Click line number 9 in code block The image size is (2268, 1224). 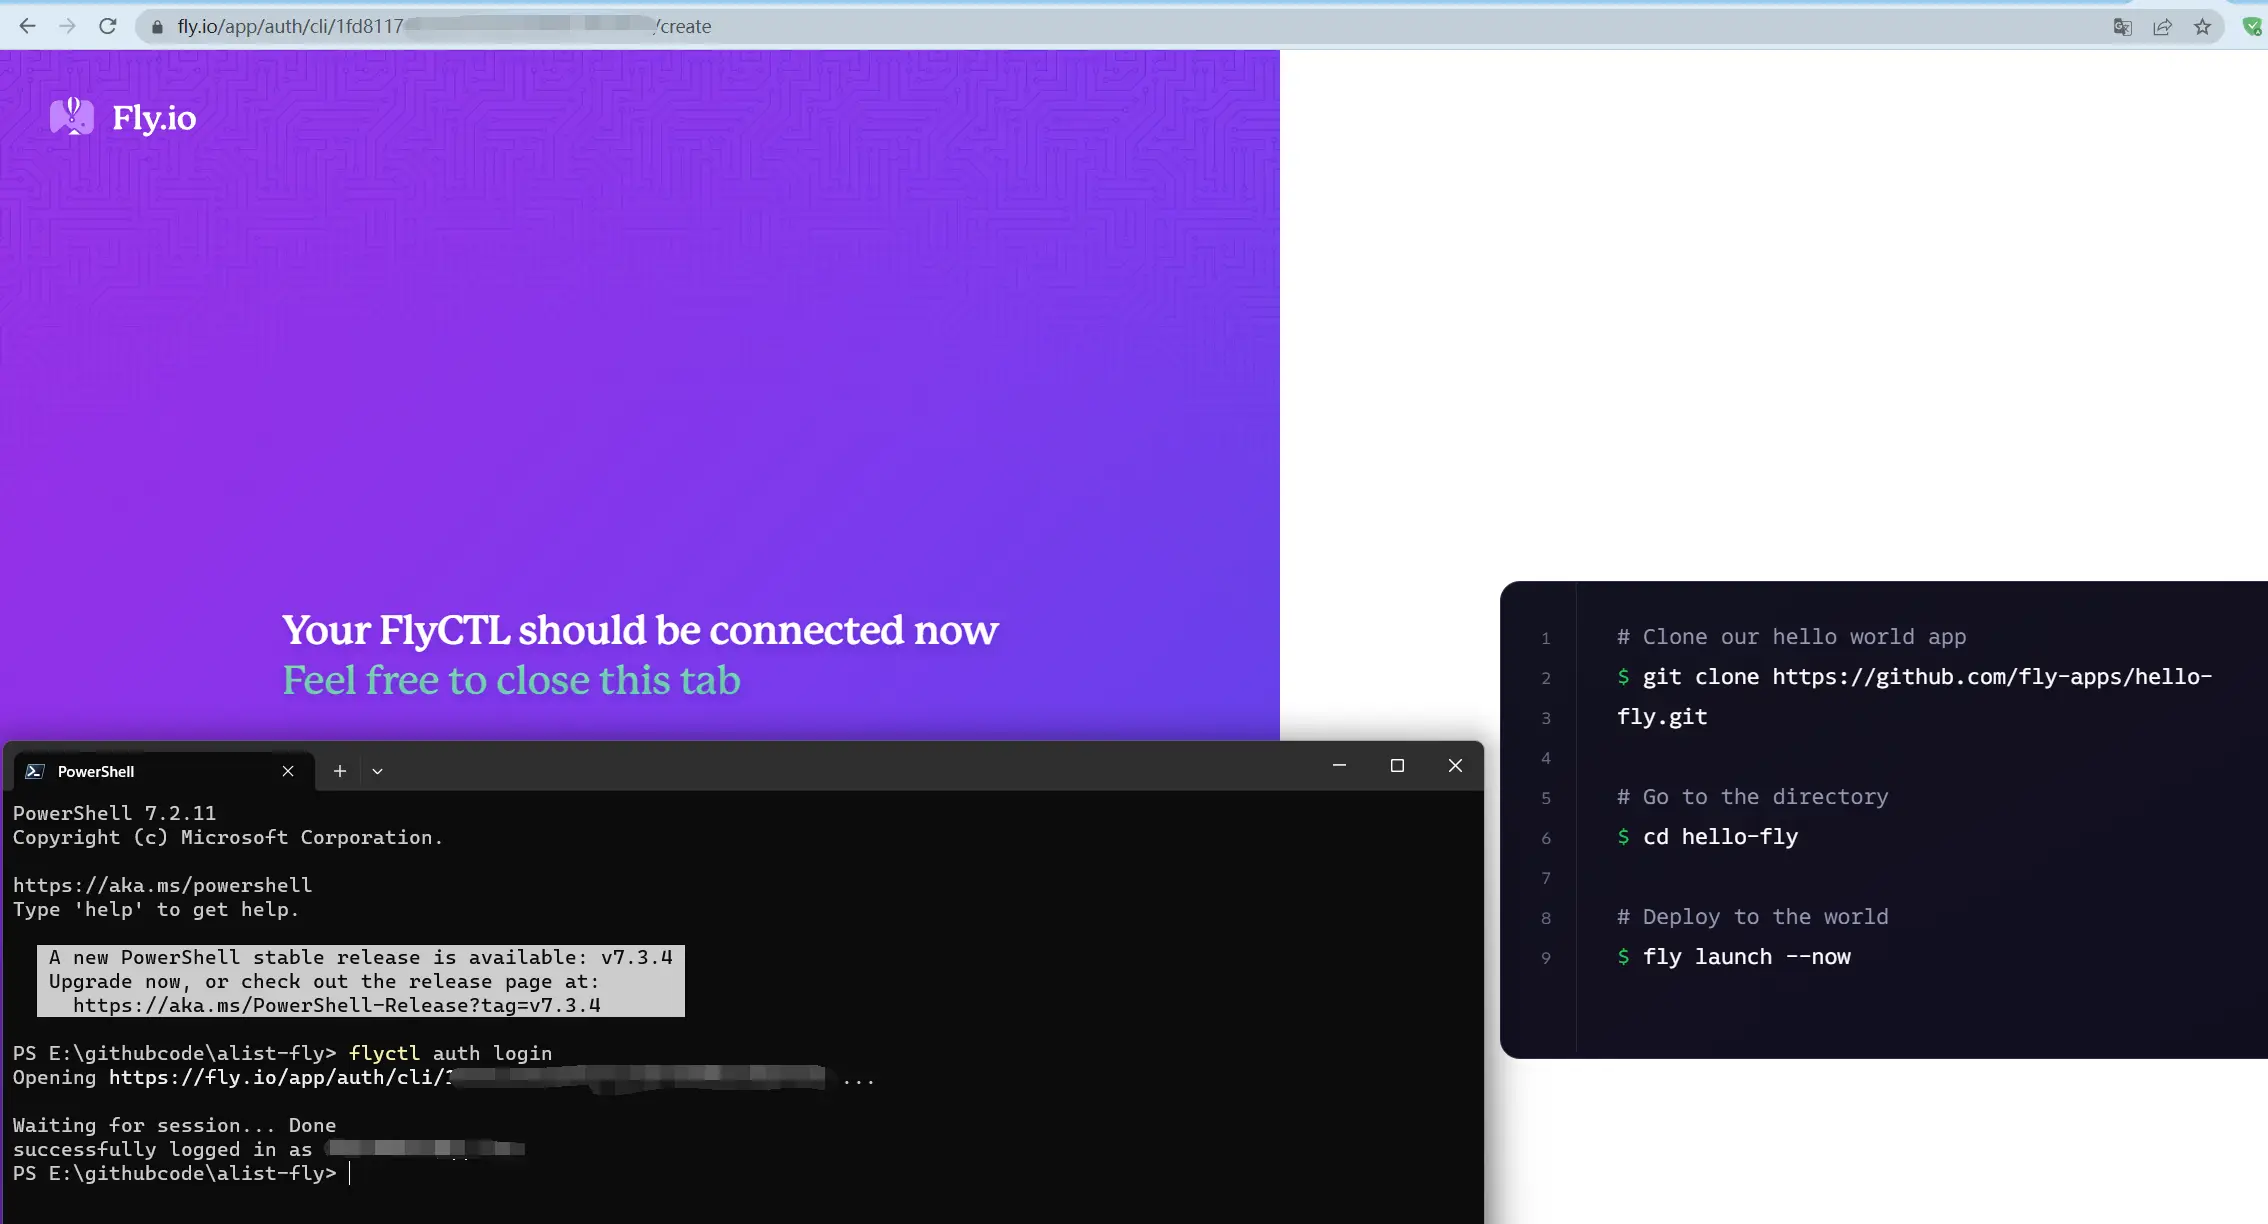coord(1546,958)
